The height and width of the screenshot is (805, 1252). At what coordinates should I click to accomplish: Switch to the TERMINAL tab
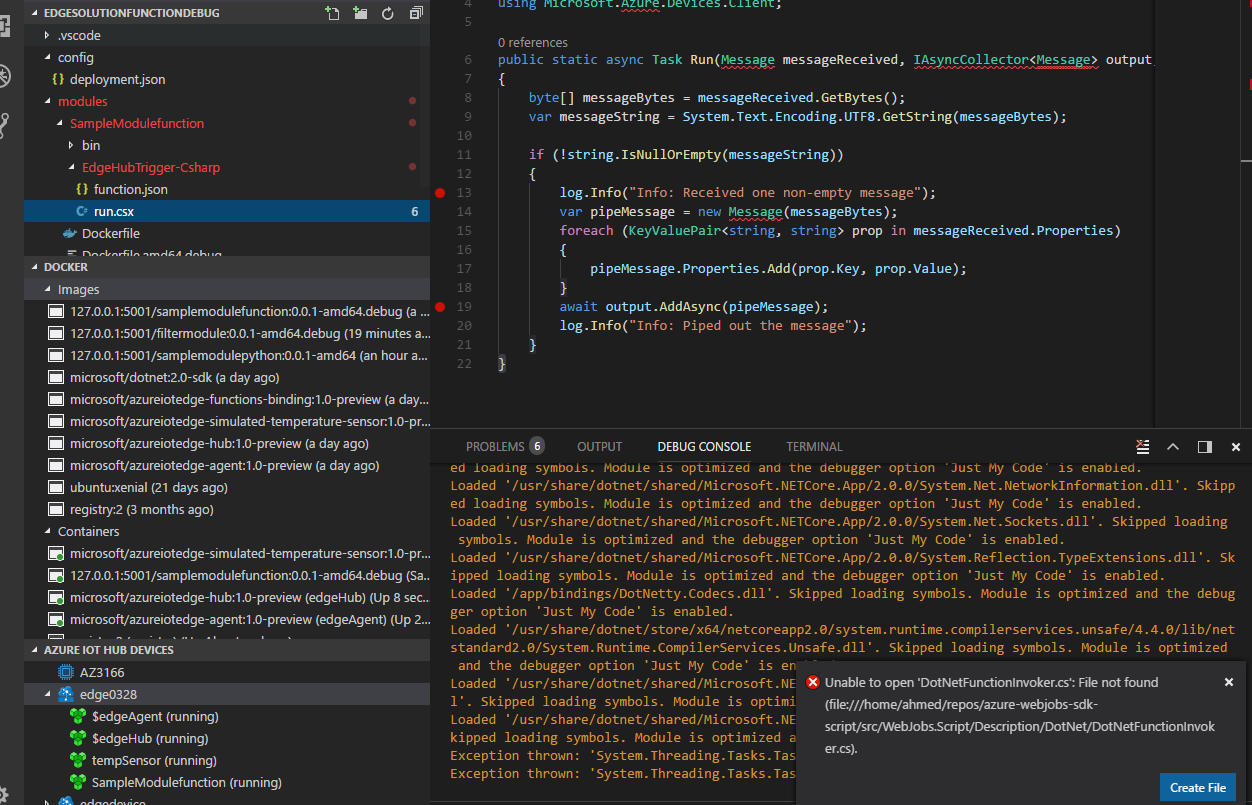coord(814,447)
